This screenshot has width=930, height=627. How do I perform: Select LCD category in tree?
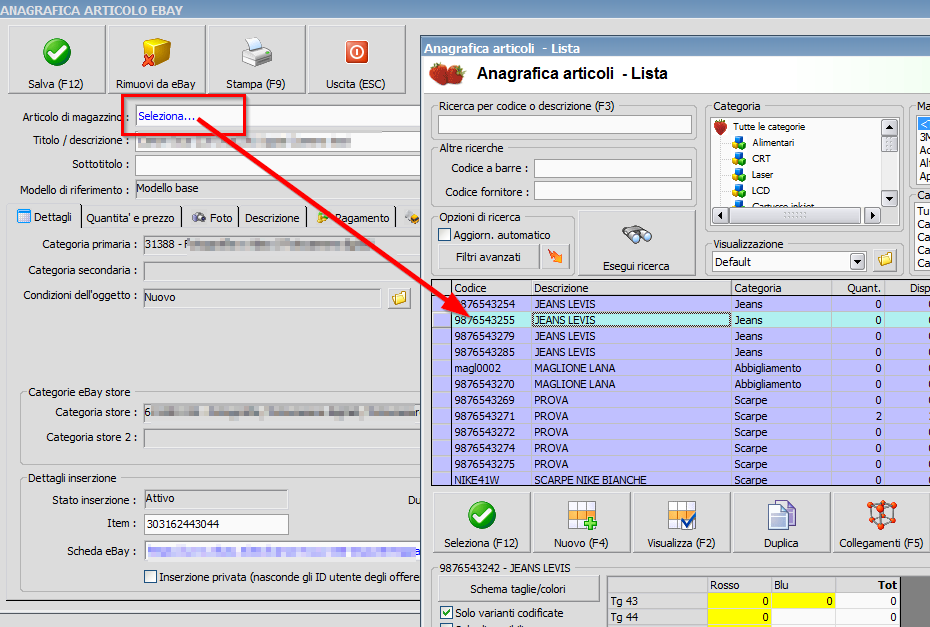[761, 190]
